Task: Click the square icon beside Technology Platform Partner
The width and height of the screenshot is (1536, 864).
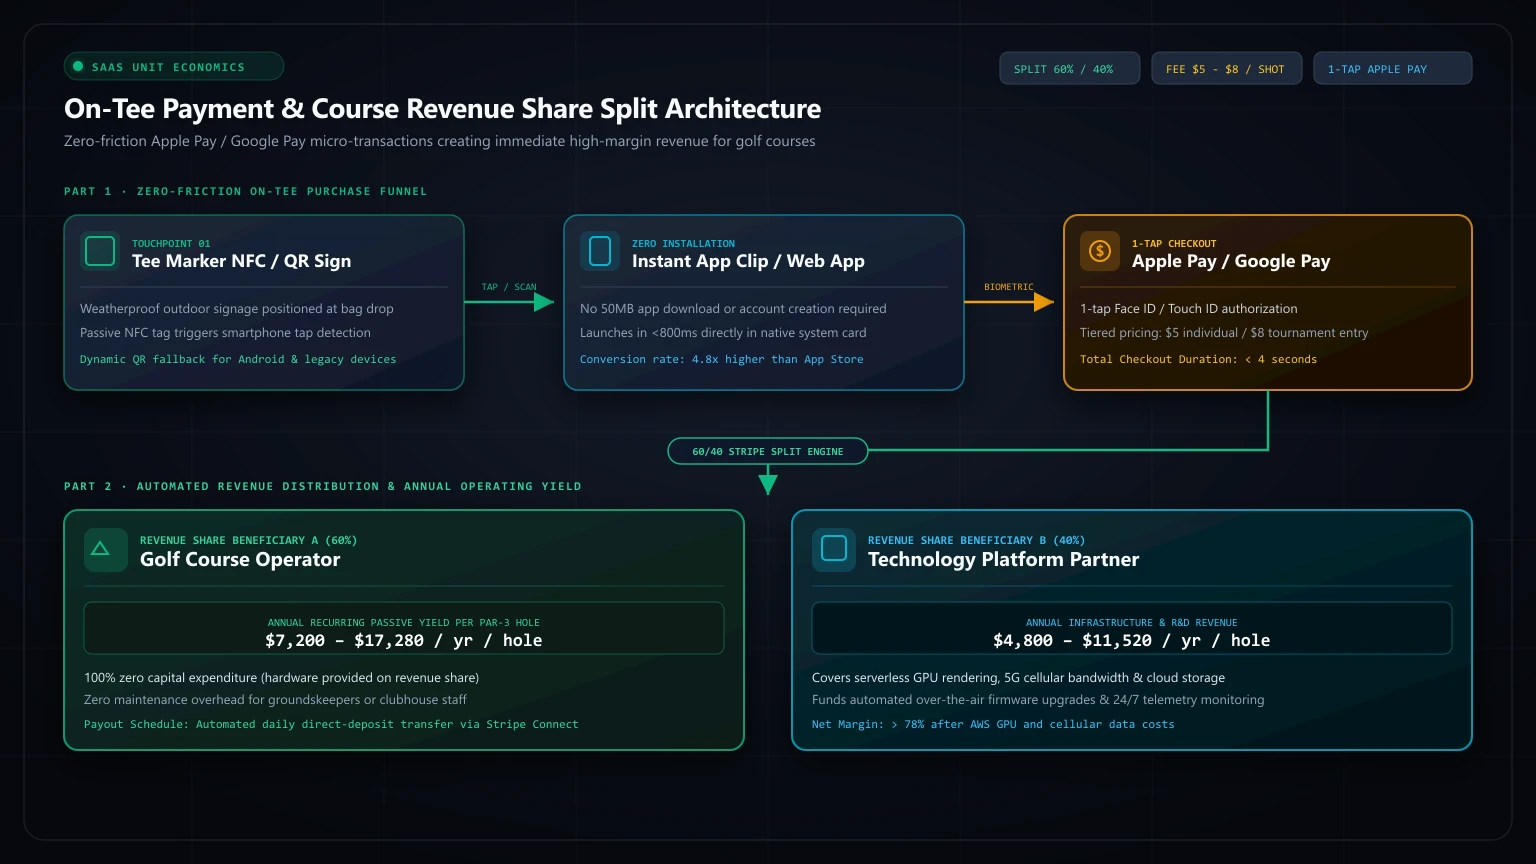Action: click(x=833, y=549)
